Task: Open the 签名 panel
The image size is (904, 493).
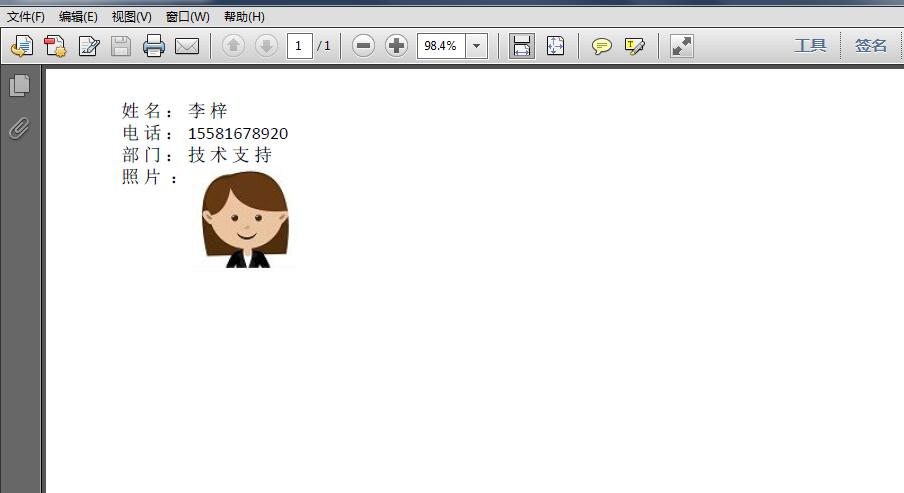Action: (871, 45)
